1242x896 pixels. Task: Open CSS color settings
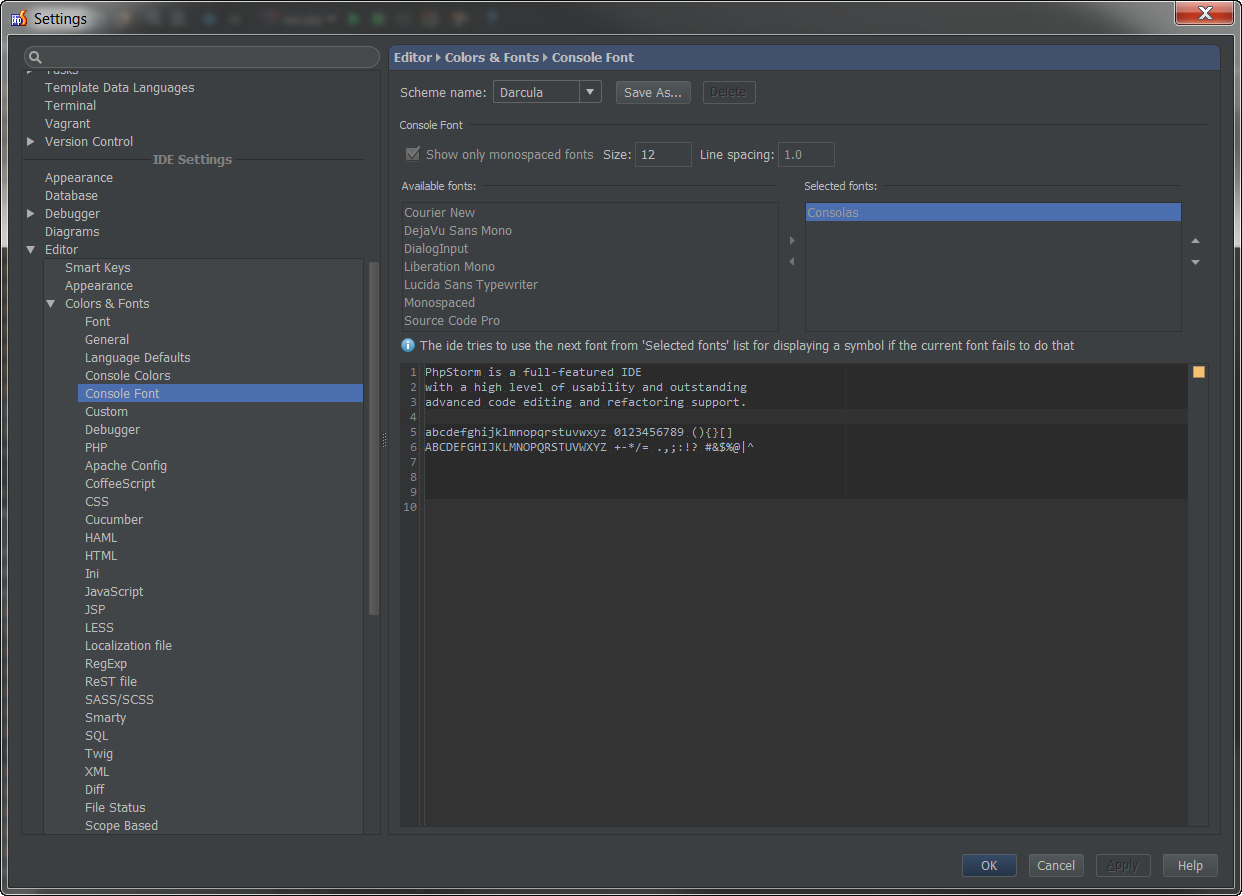[x=97, y=502]
